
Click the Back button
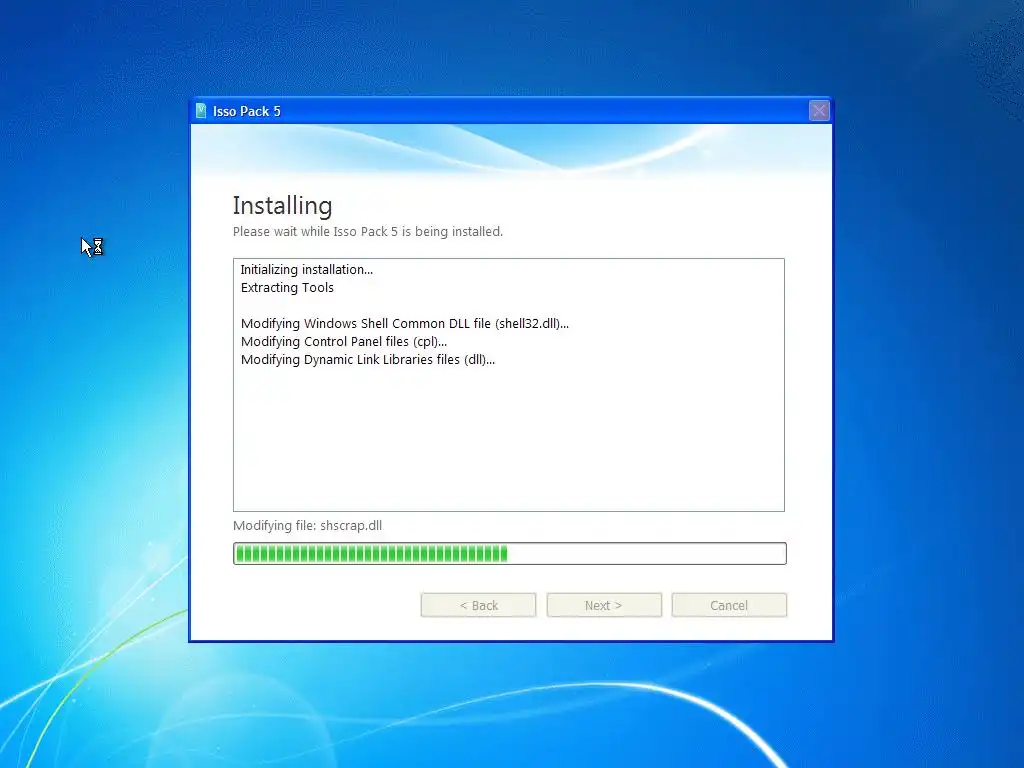478,605
